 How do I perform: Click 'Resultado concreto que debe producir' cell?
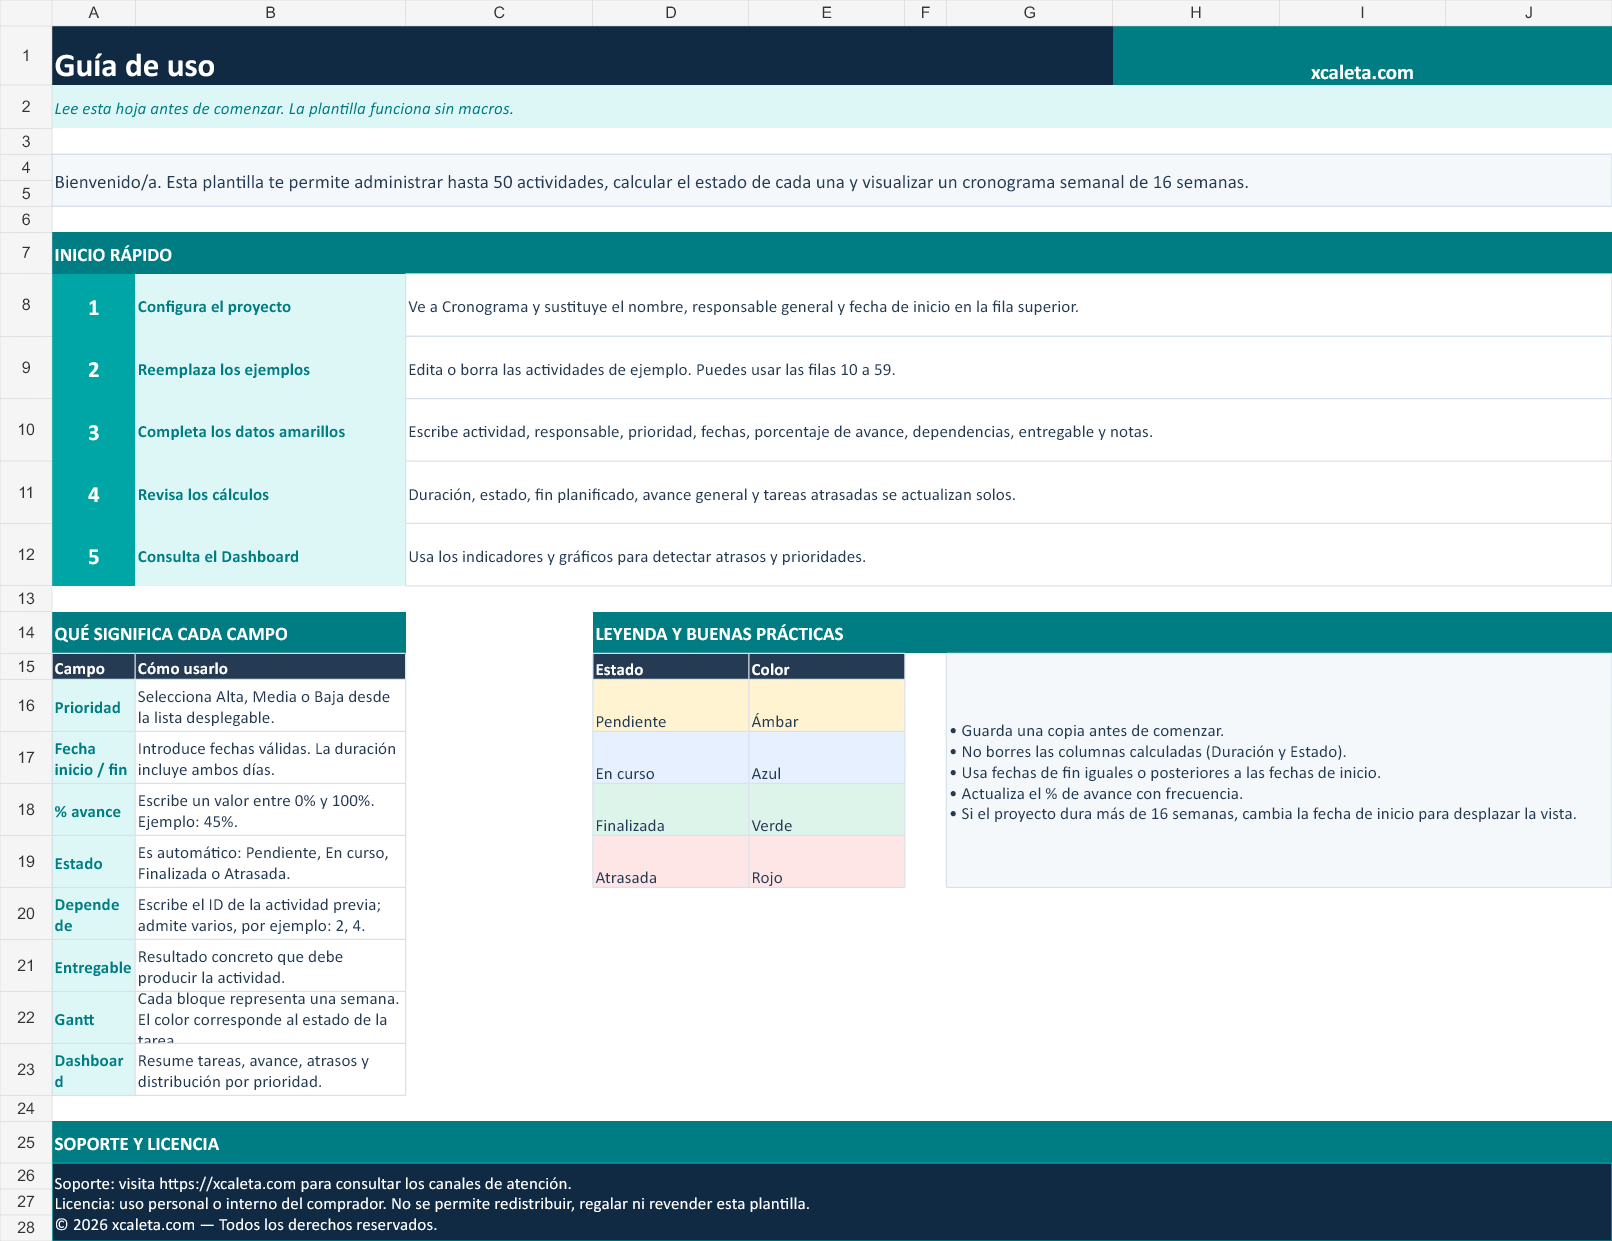point(270,966)
